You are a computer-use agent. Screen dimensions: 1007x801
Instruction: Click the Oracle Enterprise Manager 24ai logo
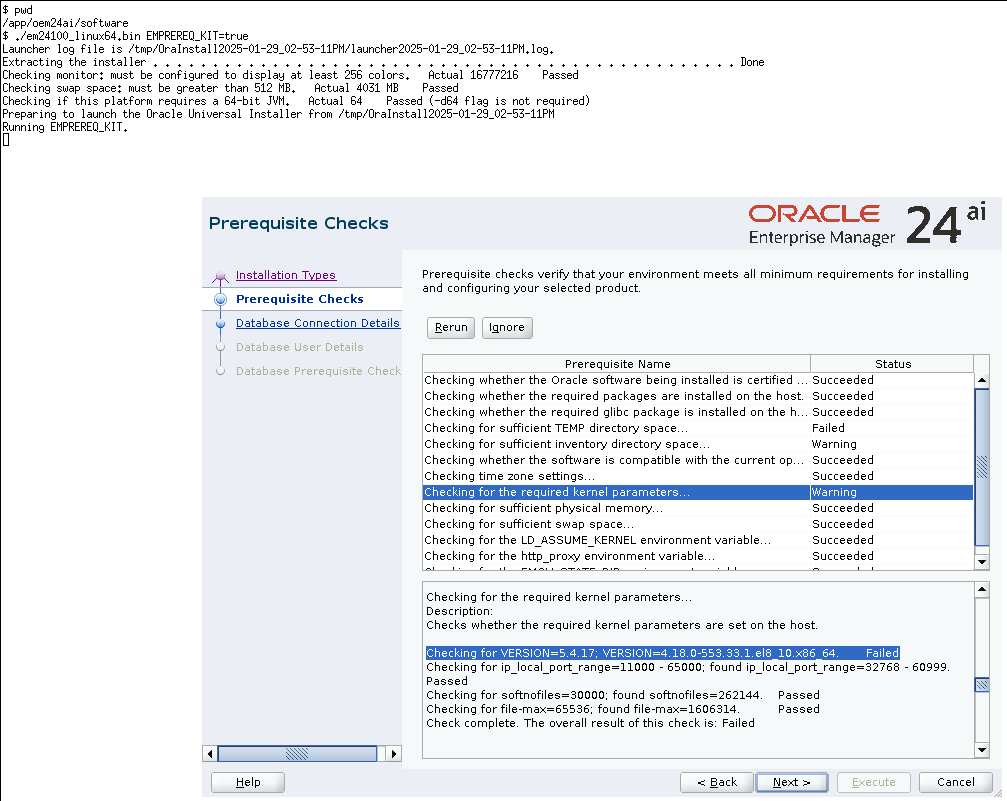(x=867, y=224)
